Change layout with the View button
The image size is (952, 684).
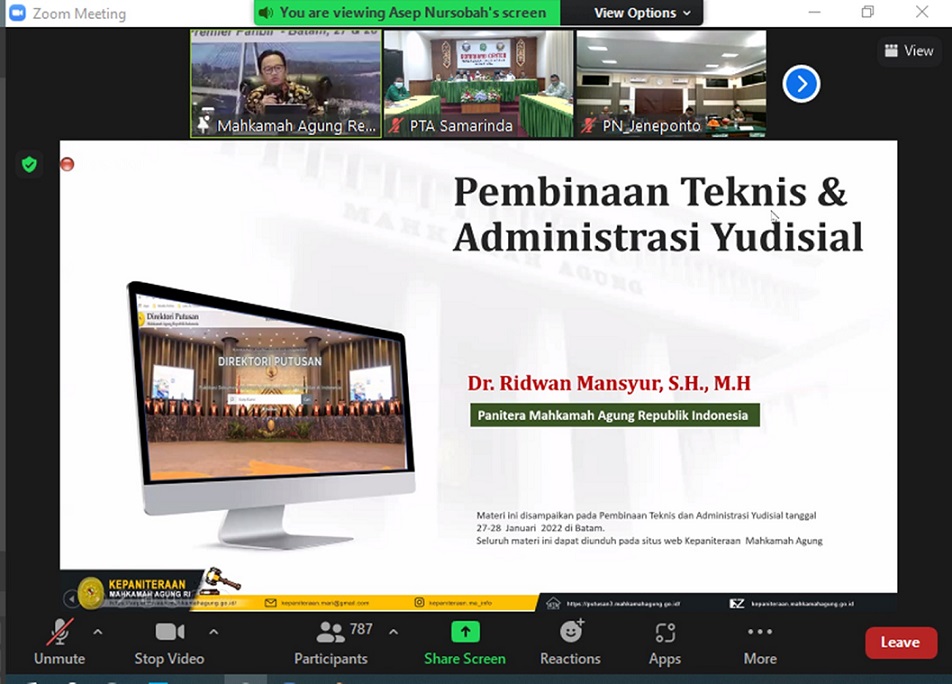(x=909, y=51)
